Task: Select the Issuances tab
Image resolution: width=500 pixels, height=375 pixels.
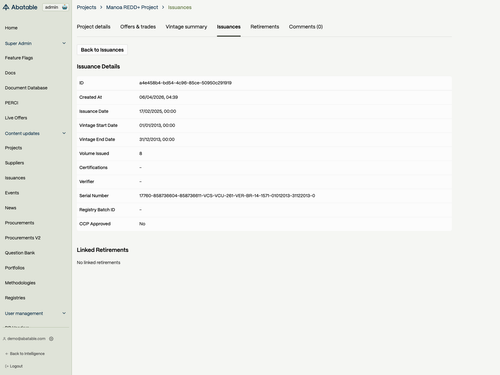Action: click(229, 27)
